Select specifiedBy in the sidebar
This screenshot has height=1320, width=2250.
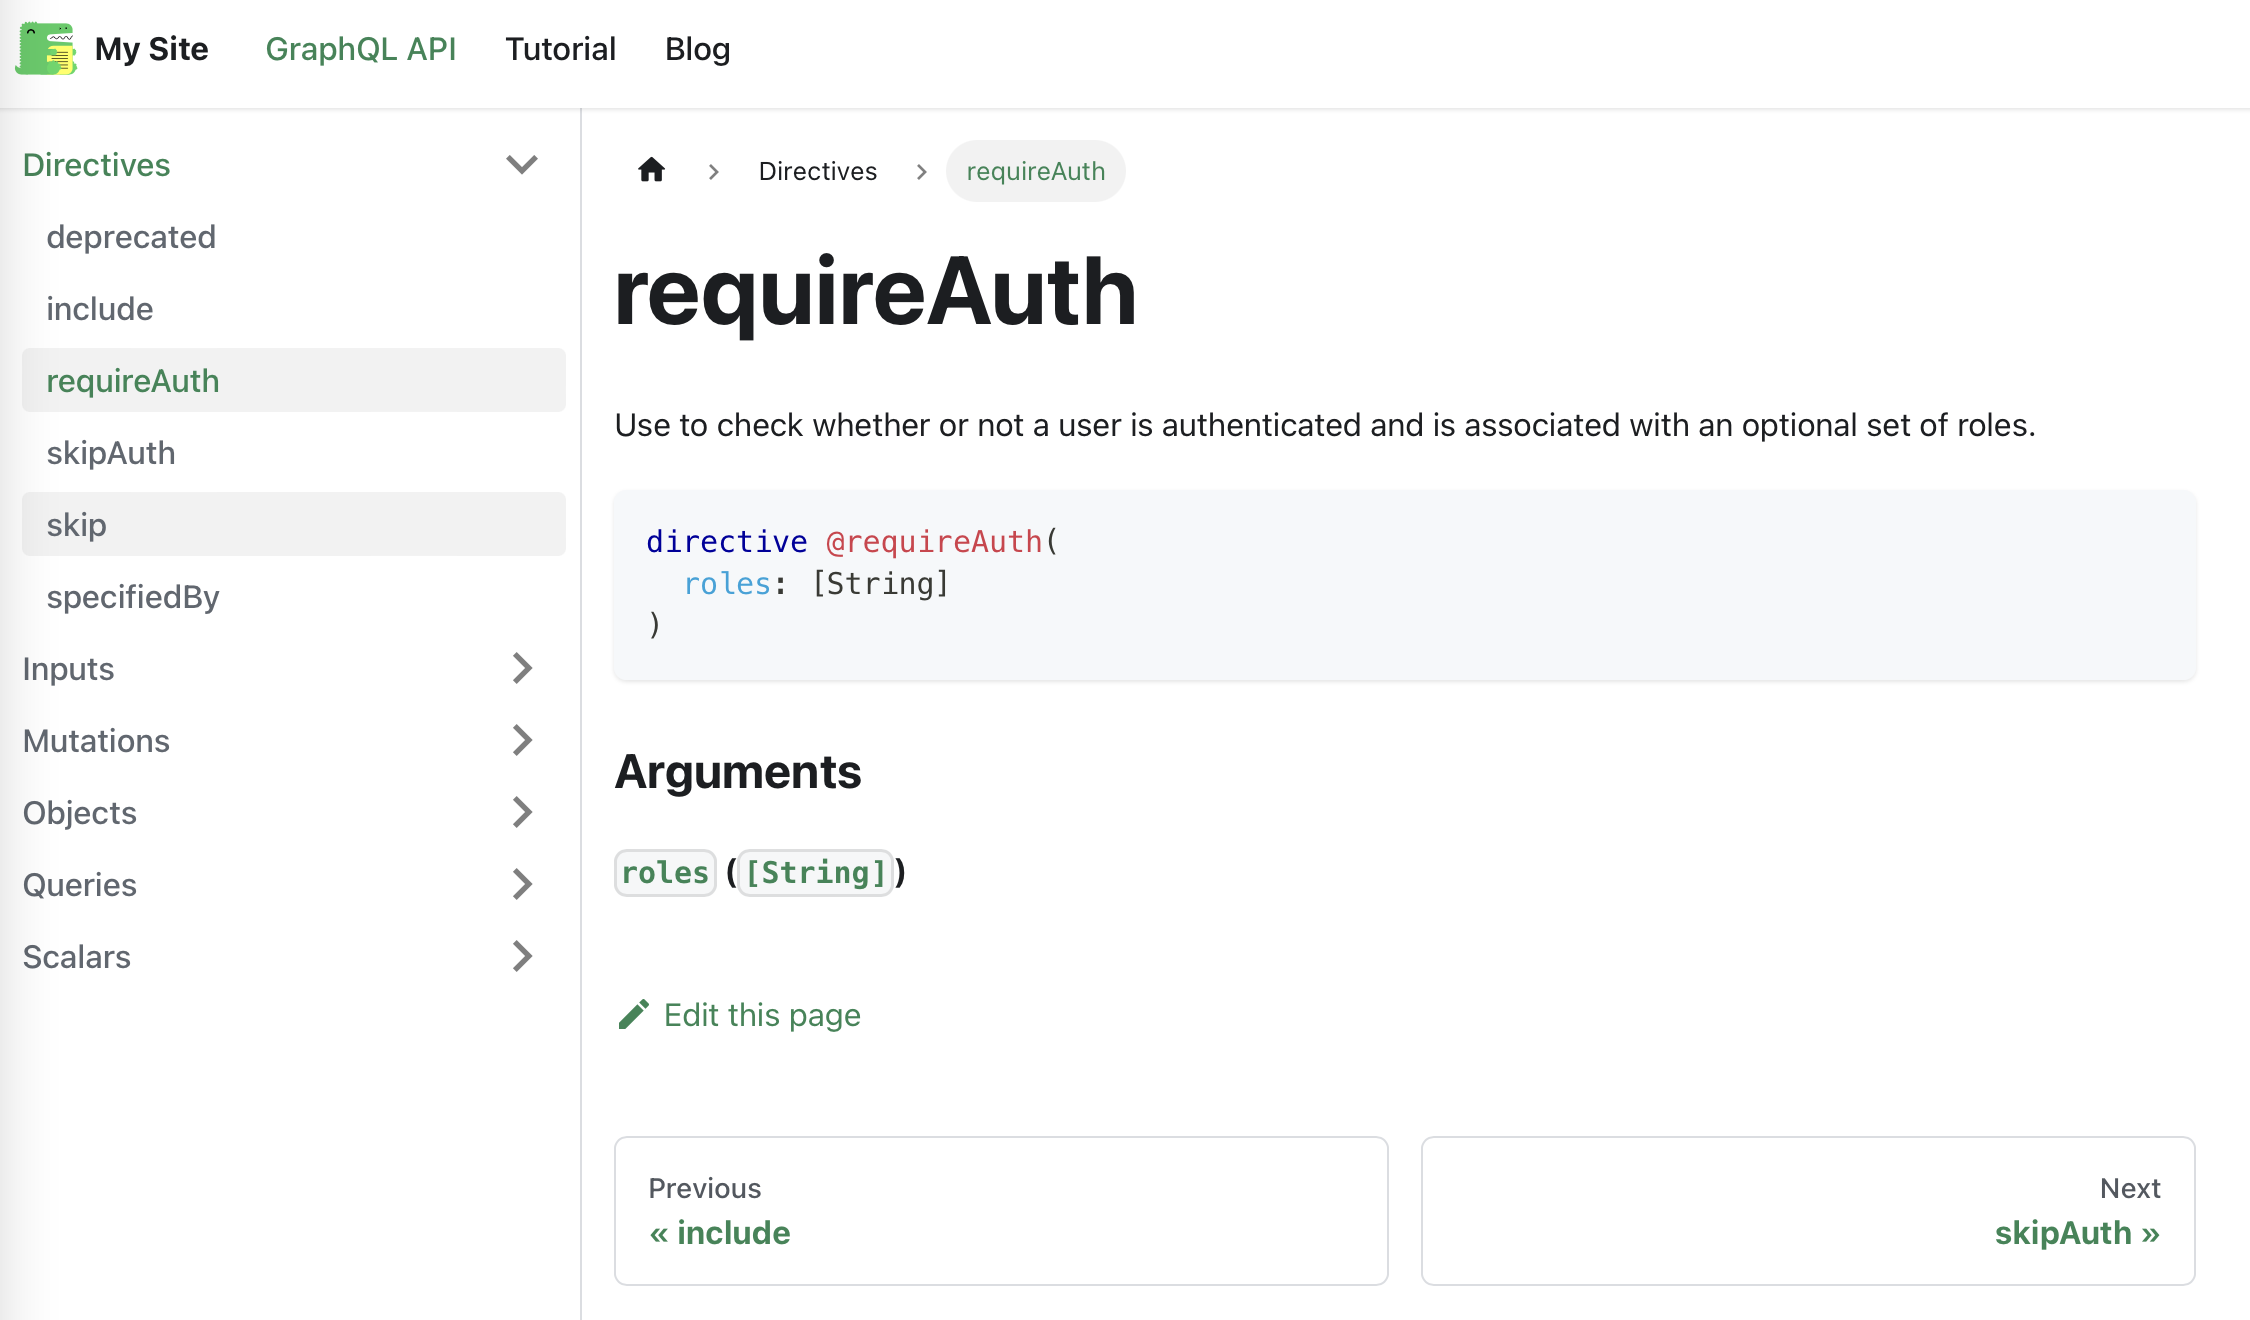(133, 596)
